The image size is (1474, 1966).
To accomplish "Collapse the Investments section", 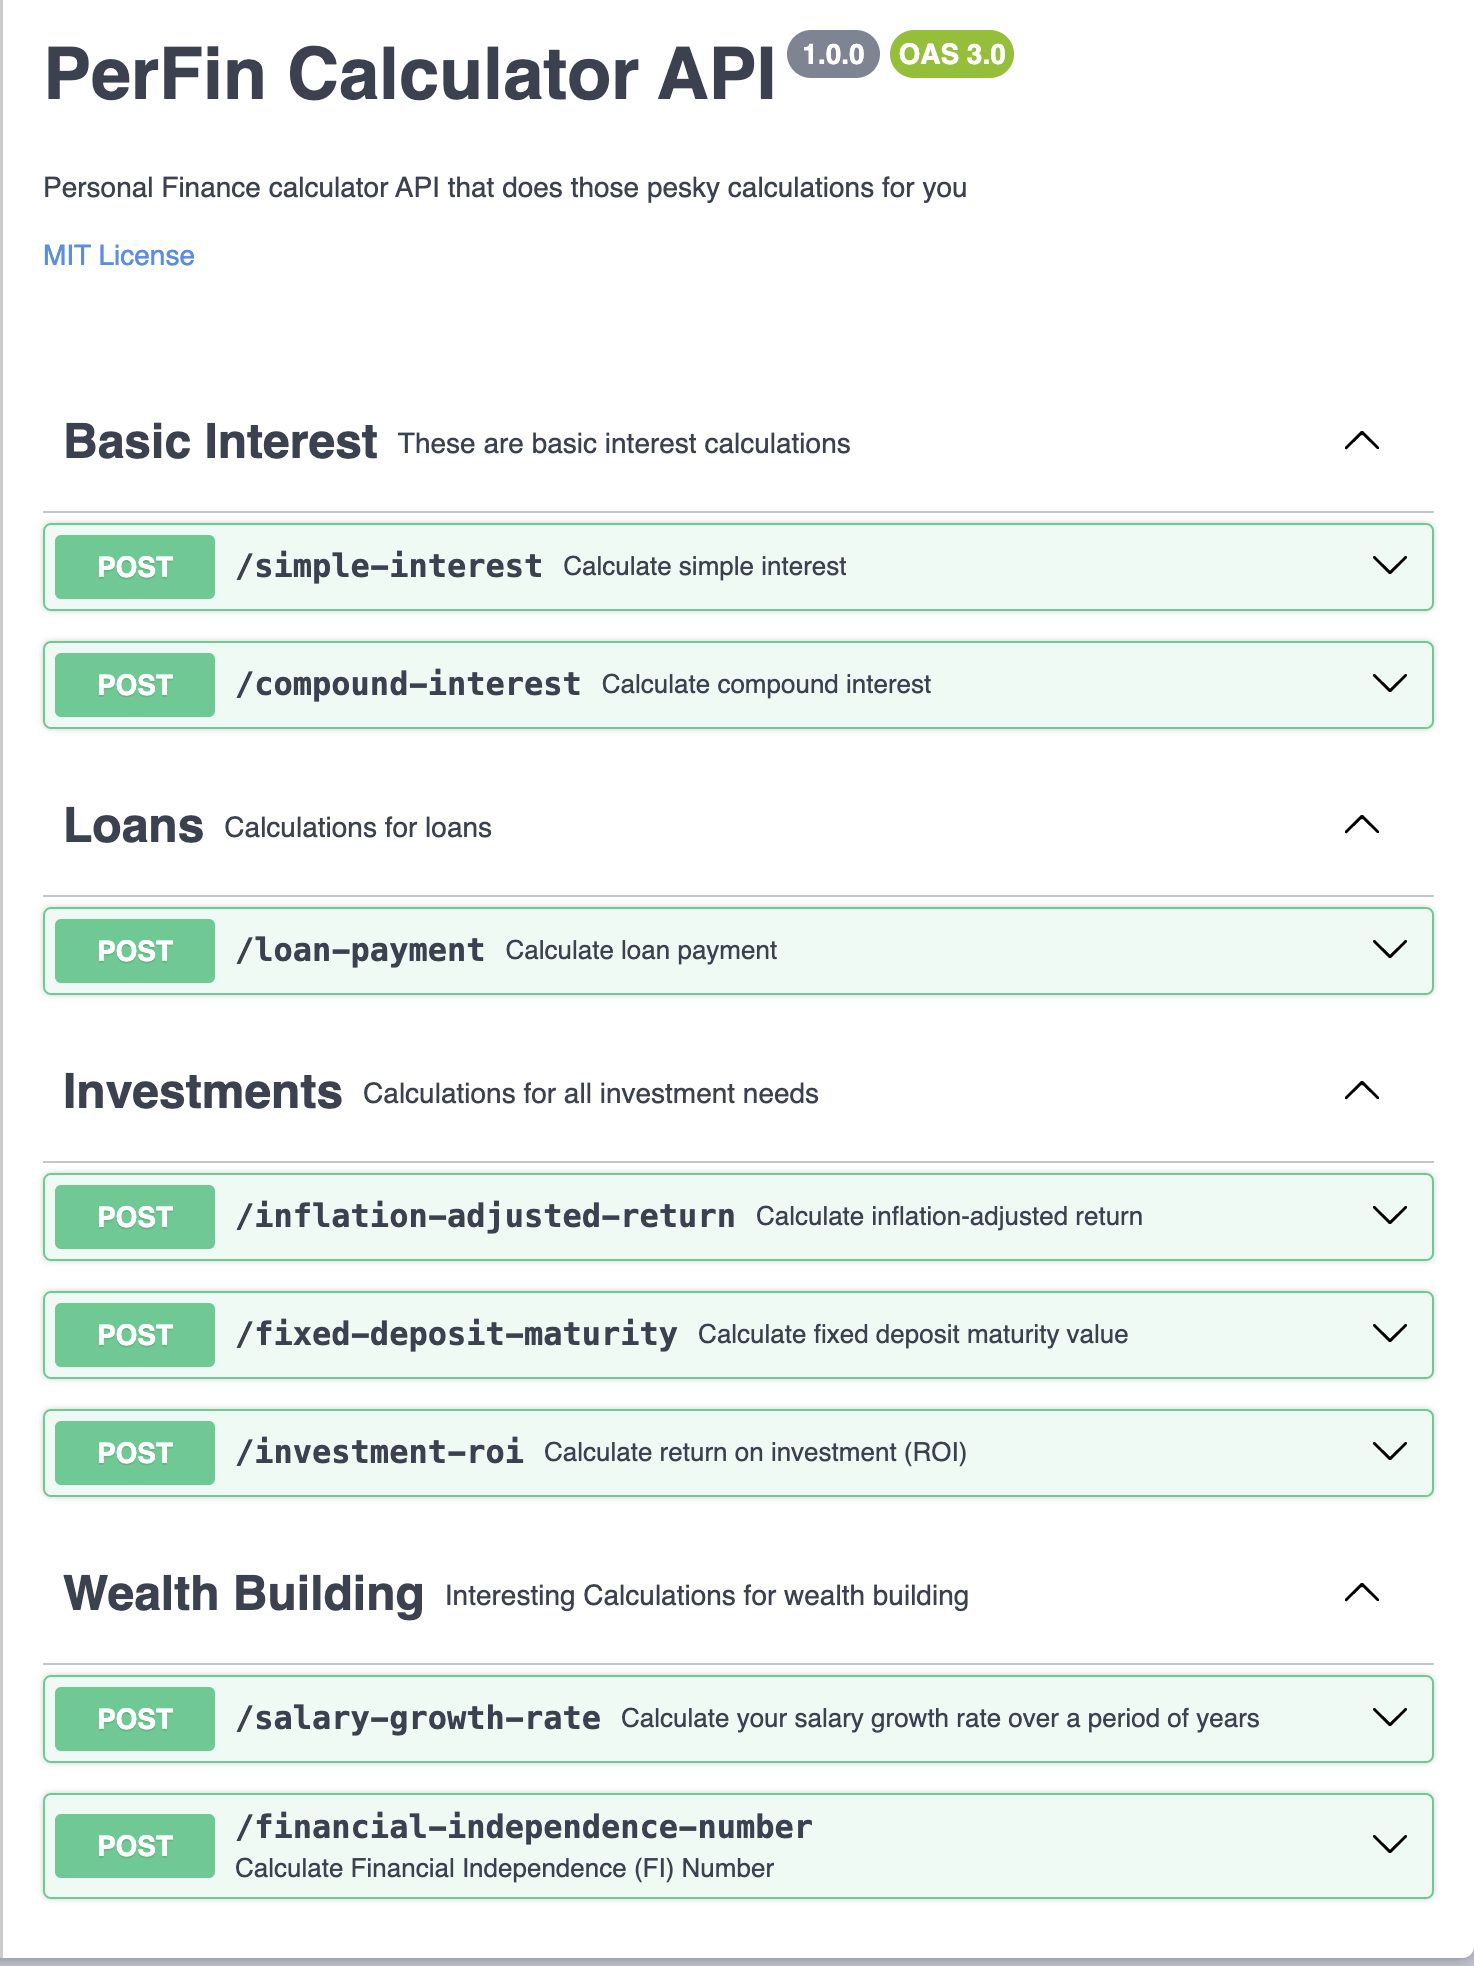I will [1361, 1091].
